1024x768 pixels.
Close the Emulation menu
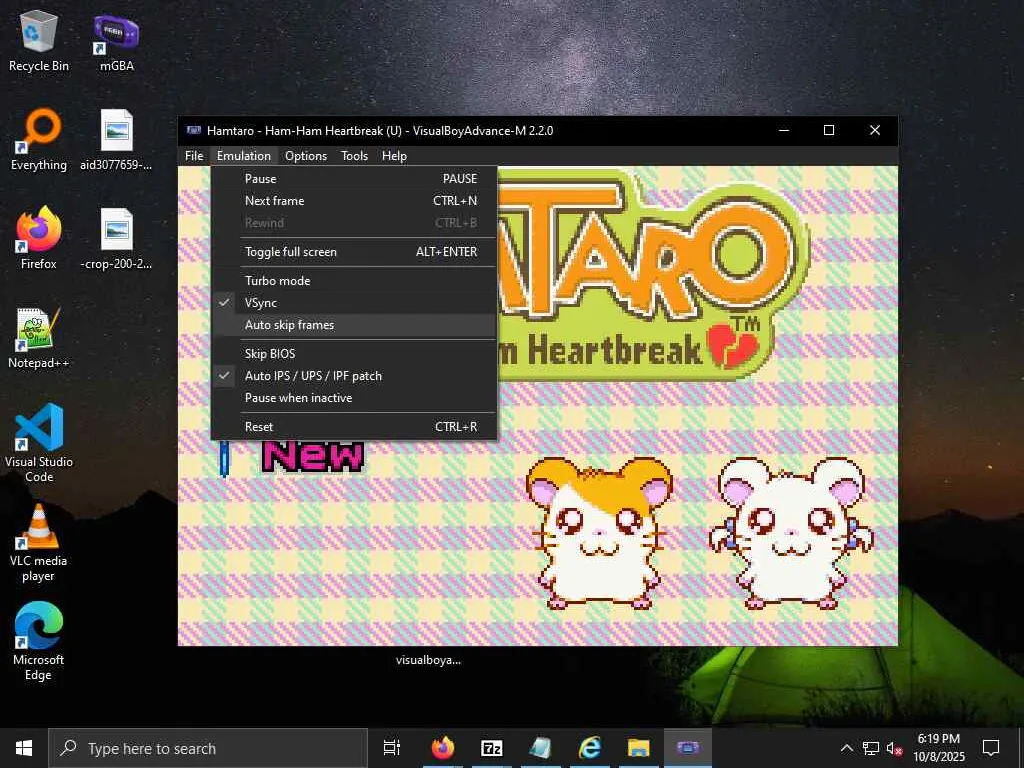244,155
